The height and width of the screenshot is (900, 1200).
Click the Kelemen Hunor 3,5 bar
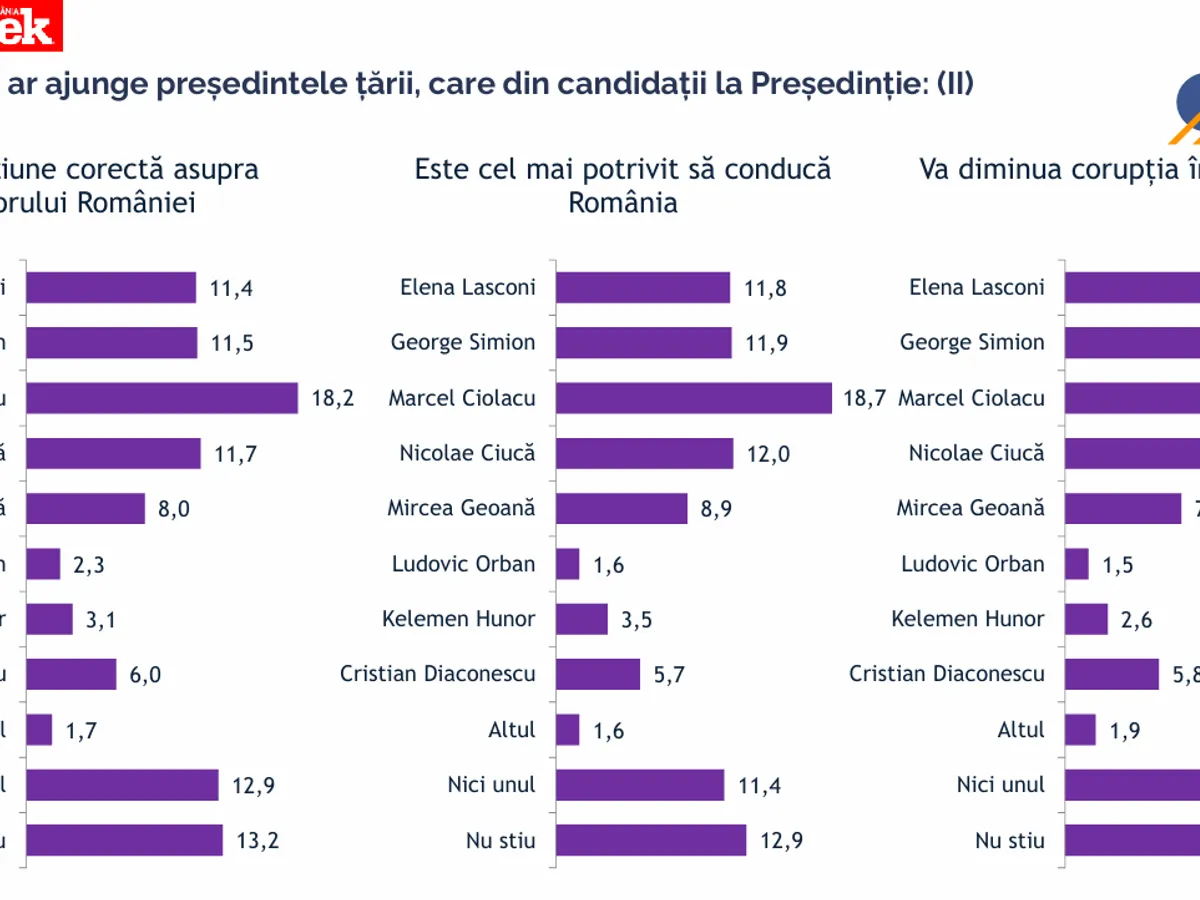click(x=581, y=619)
